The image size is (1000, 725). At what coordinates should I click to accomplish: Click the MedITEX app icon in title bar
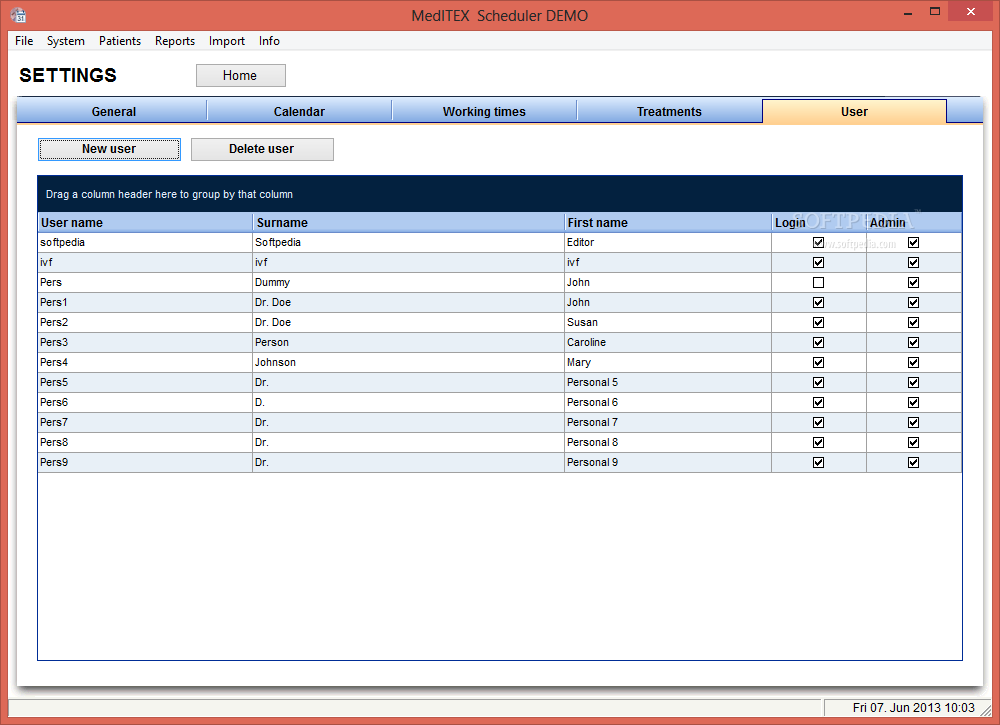(18, 15)
